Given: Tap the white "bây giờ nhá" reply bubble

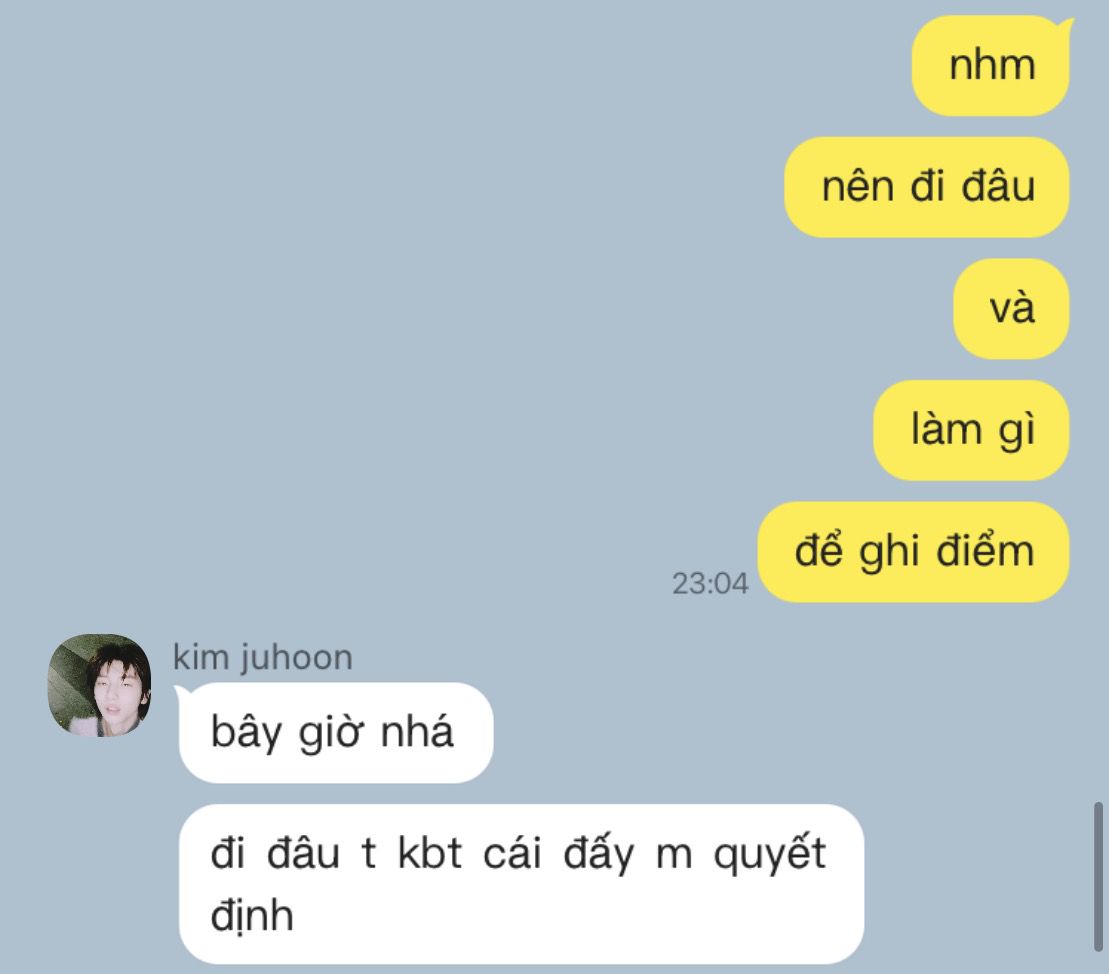Looking at the screenshot, I should (336, 733).
